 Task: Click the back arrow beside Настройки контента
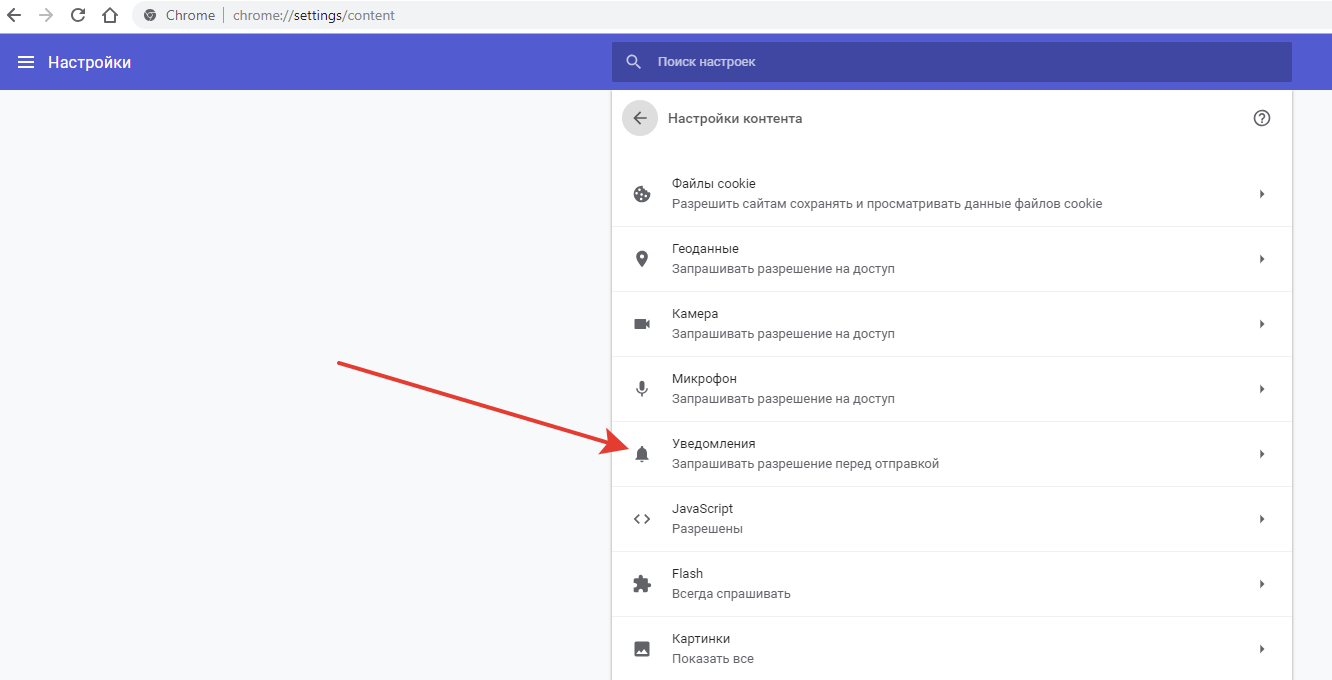[x=640, y=118]
